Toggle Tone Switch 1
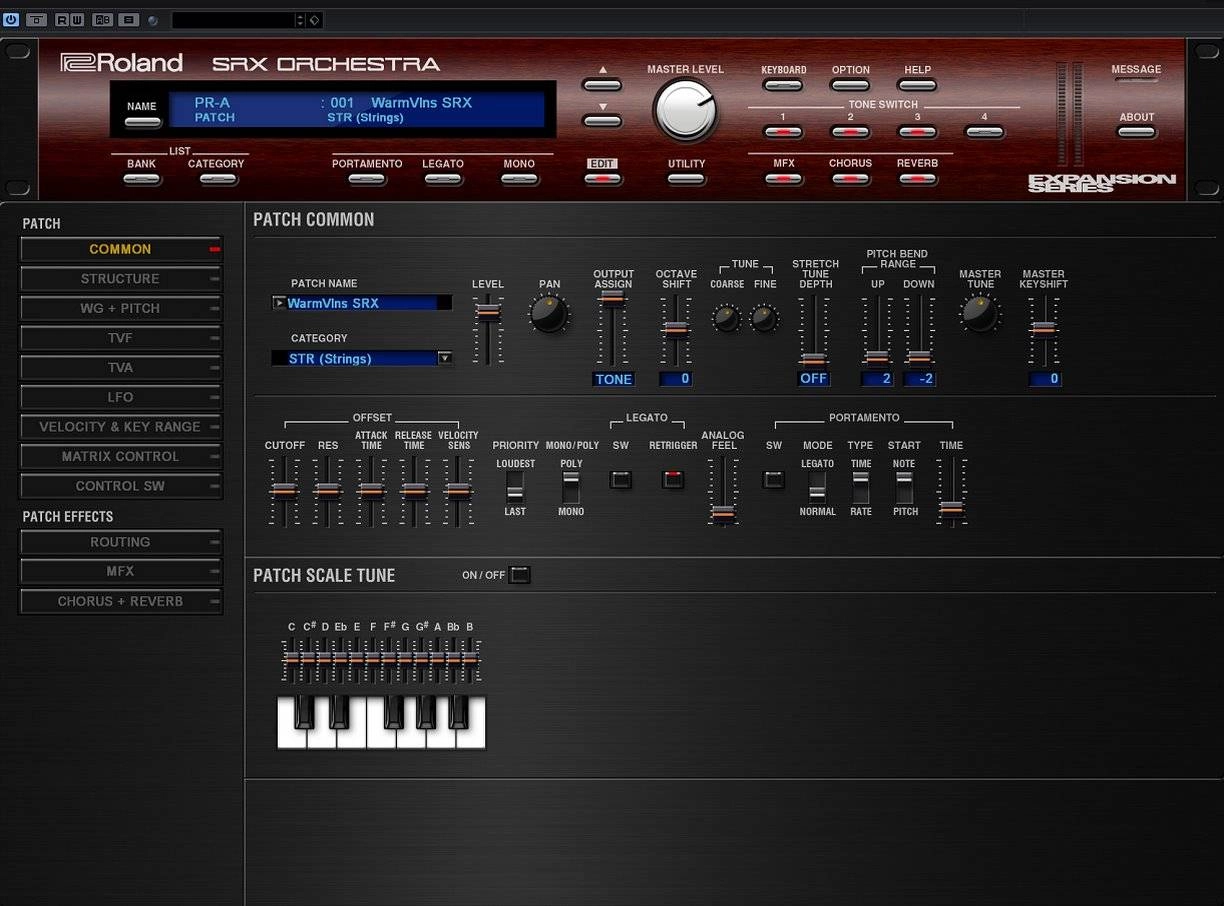 point(783,132)
